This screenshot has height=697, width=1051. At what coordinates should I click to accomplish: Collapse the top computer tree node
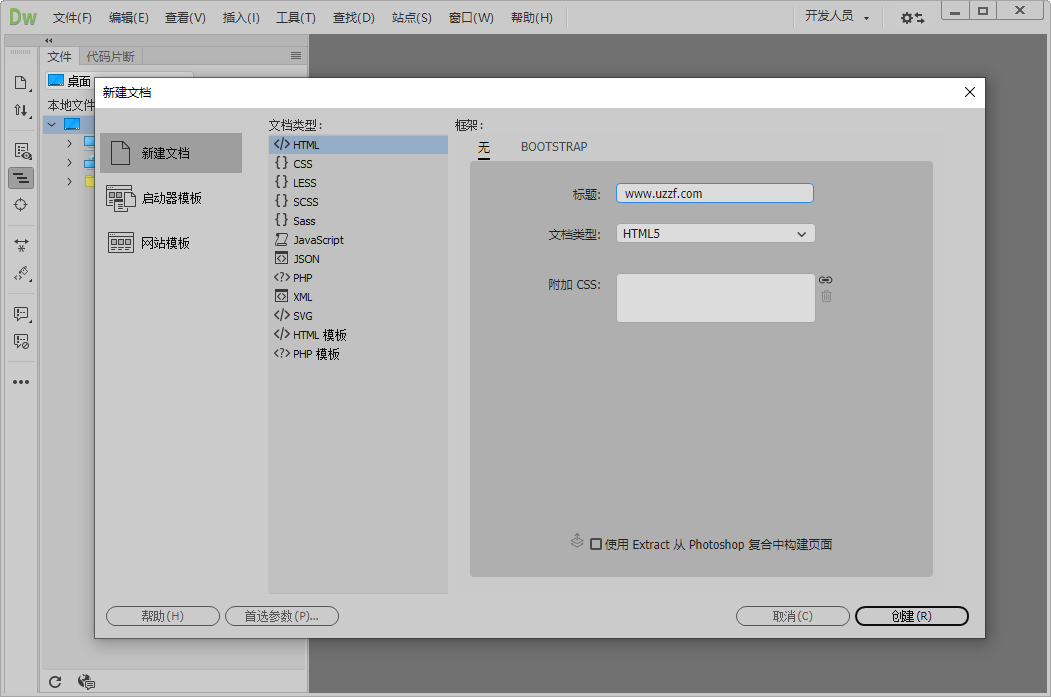tap(51, 125)
